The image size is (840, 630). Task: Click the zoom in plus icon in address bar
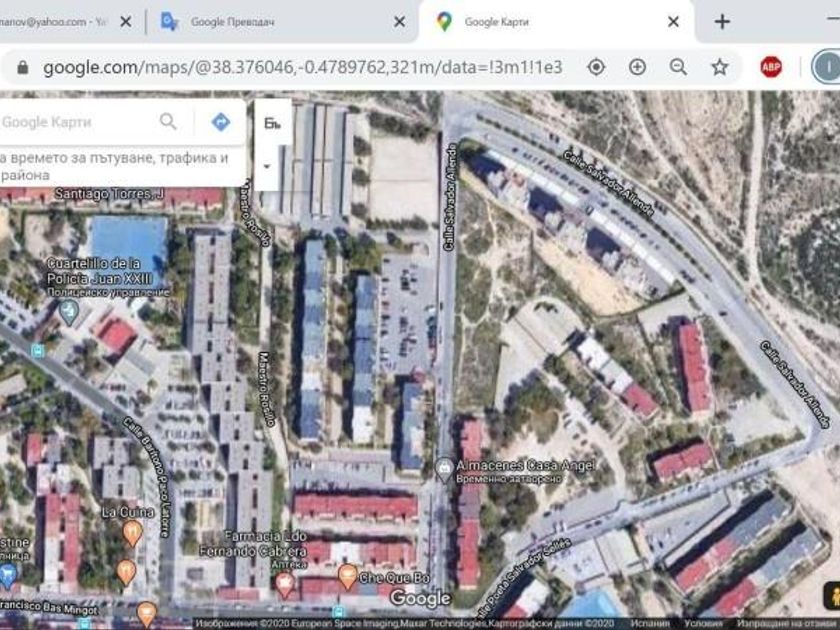[x=637, y=68]
